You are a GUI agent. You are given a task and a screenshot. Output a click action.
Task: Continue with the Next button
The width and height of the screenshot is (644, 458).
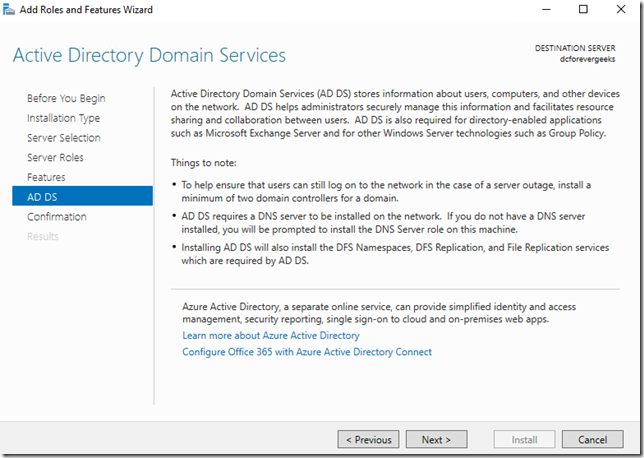pyautogui.click(x=436, y=439)
